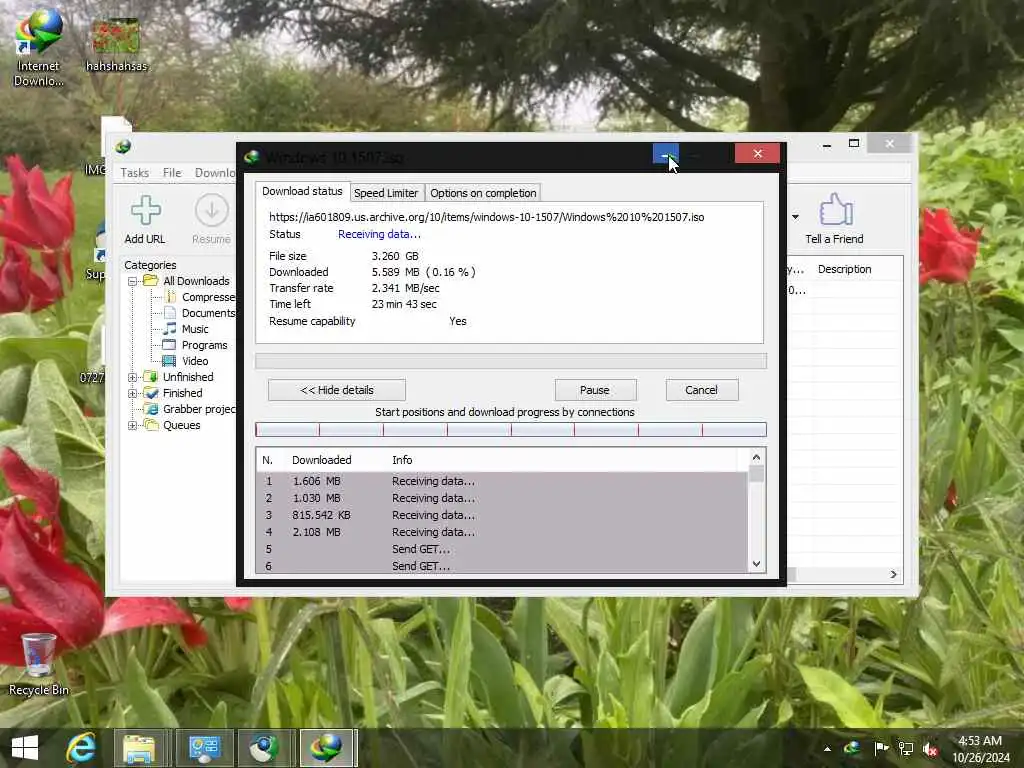
Task: Open the Tasks menu
Action: point(135,172)
